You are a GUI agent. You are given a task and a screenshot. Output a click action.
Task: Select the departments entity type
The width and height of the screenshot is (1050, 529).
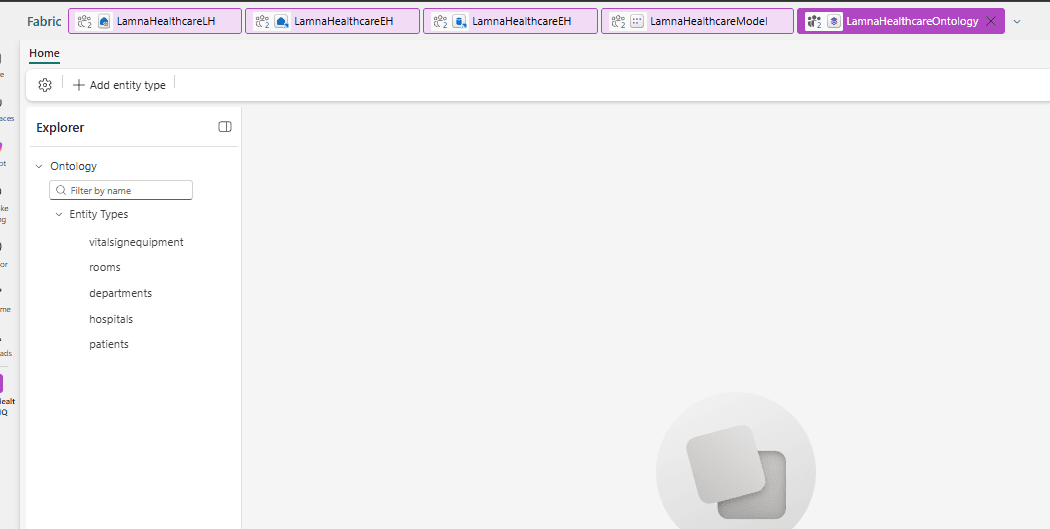click(121, 293)
